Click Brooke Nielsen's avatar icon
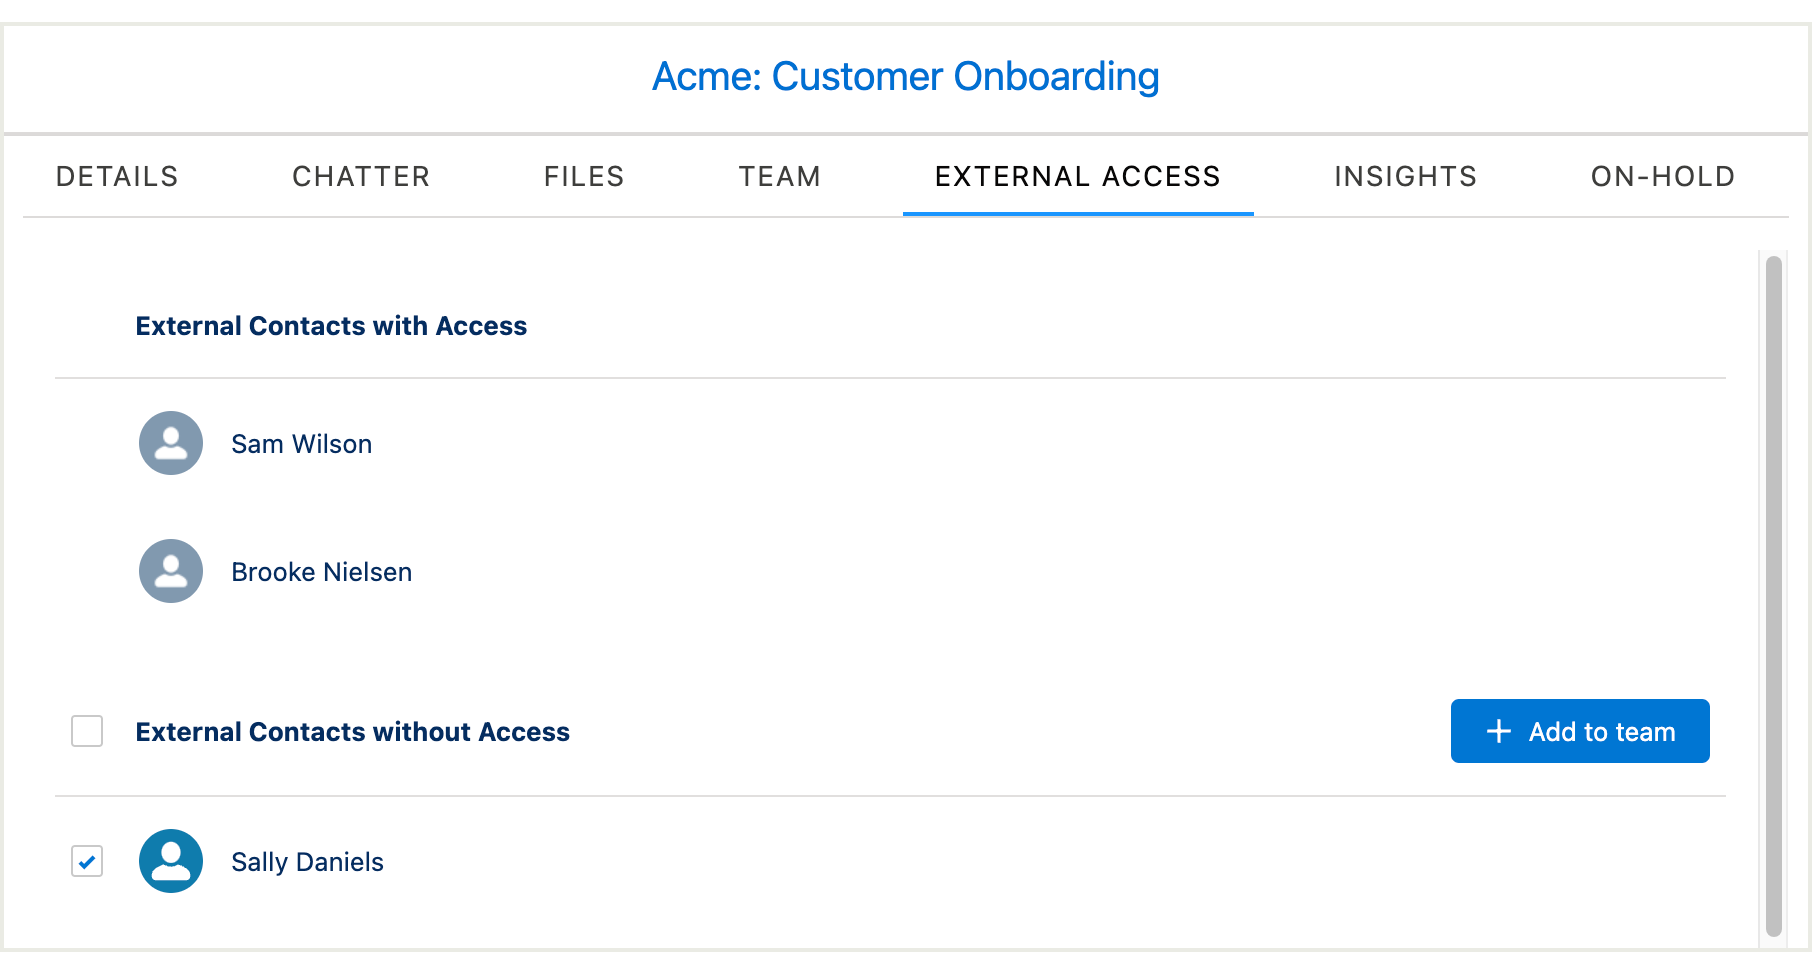 (x=170, y=571)
